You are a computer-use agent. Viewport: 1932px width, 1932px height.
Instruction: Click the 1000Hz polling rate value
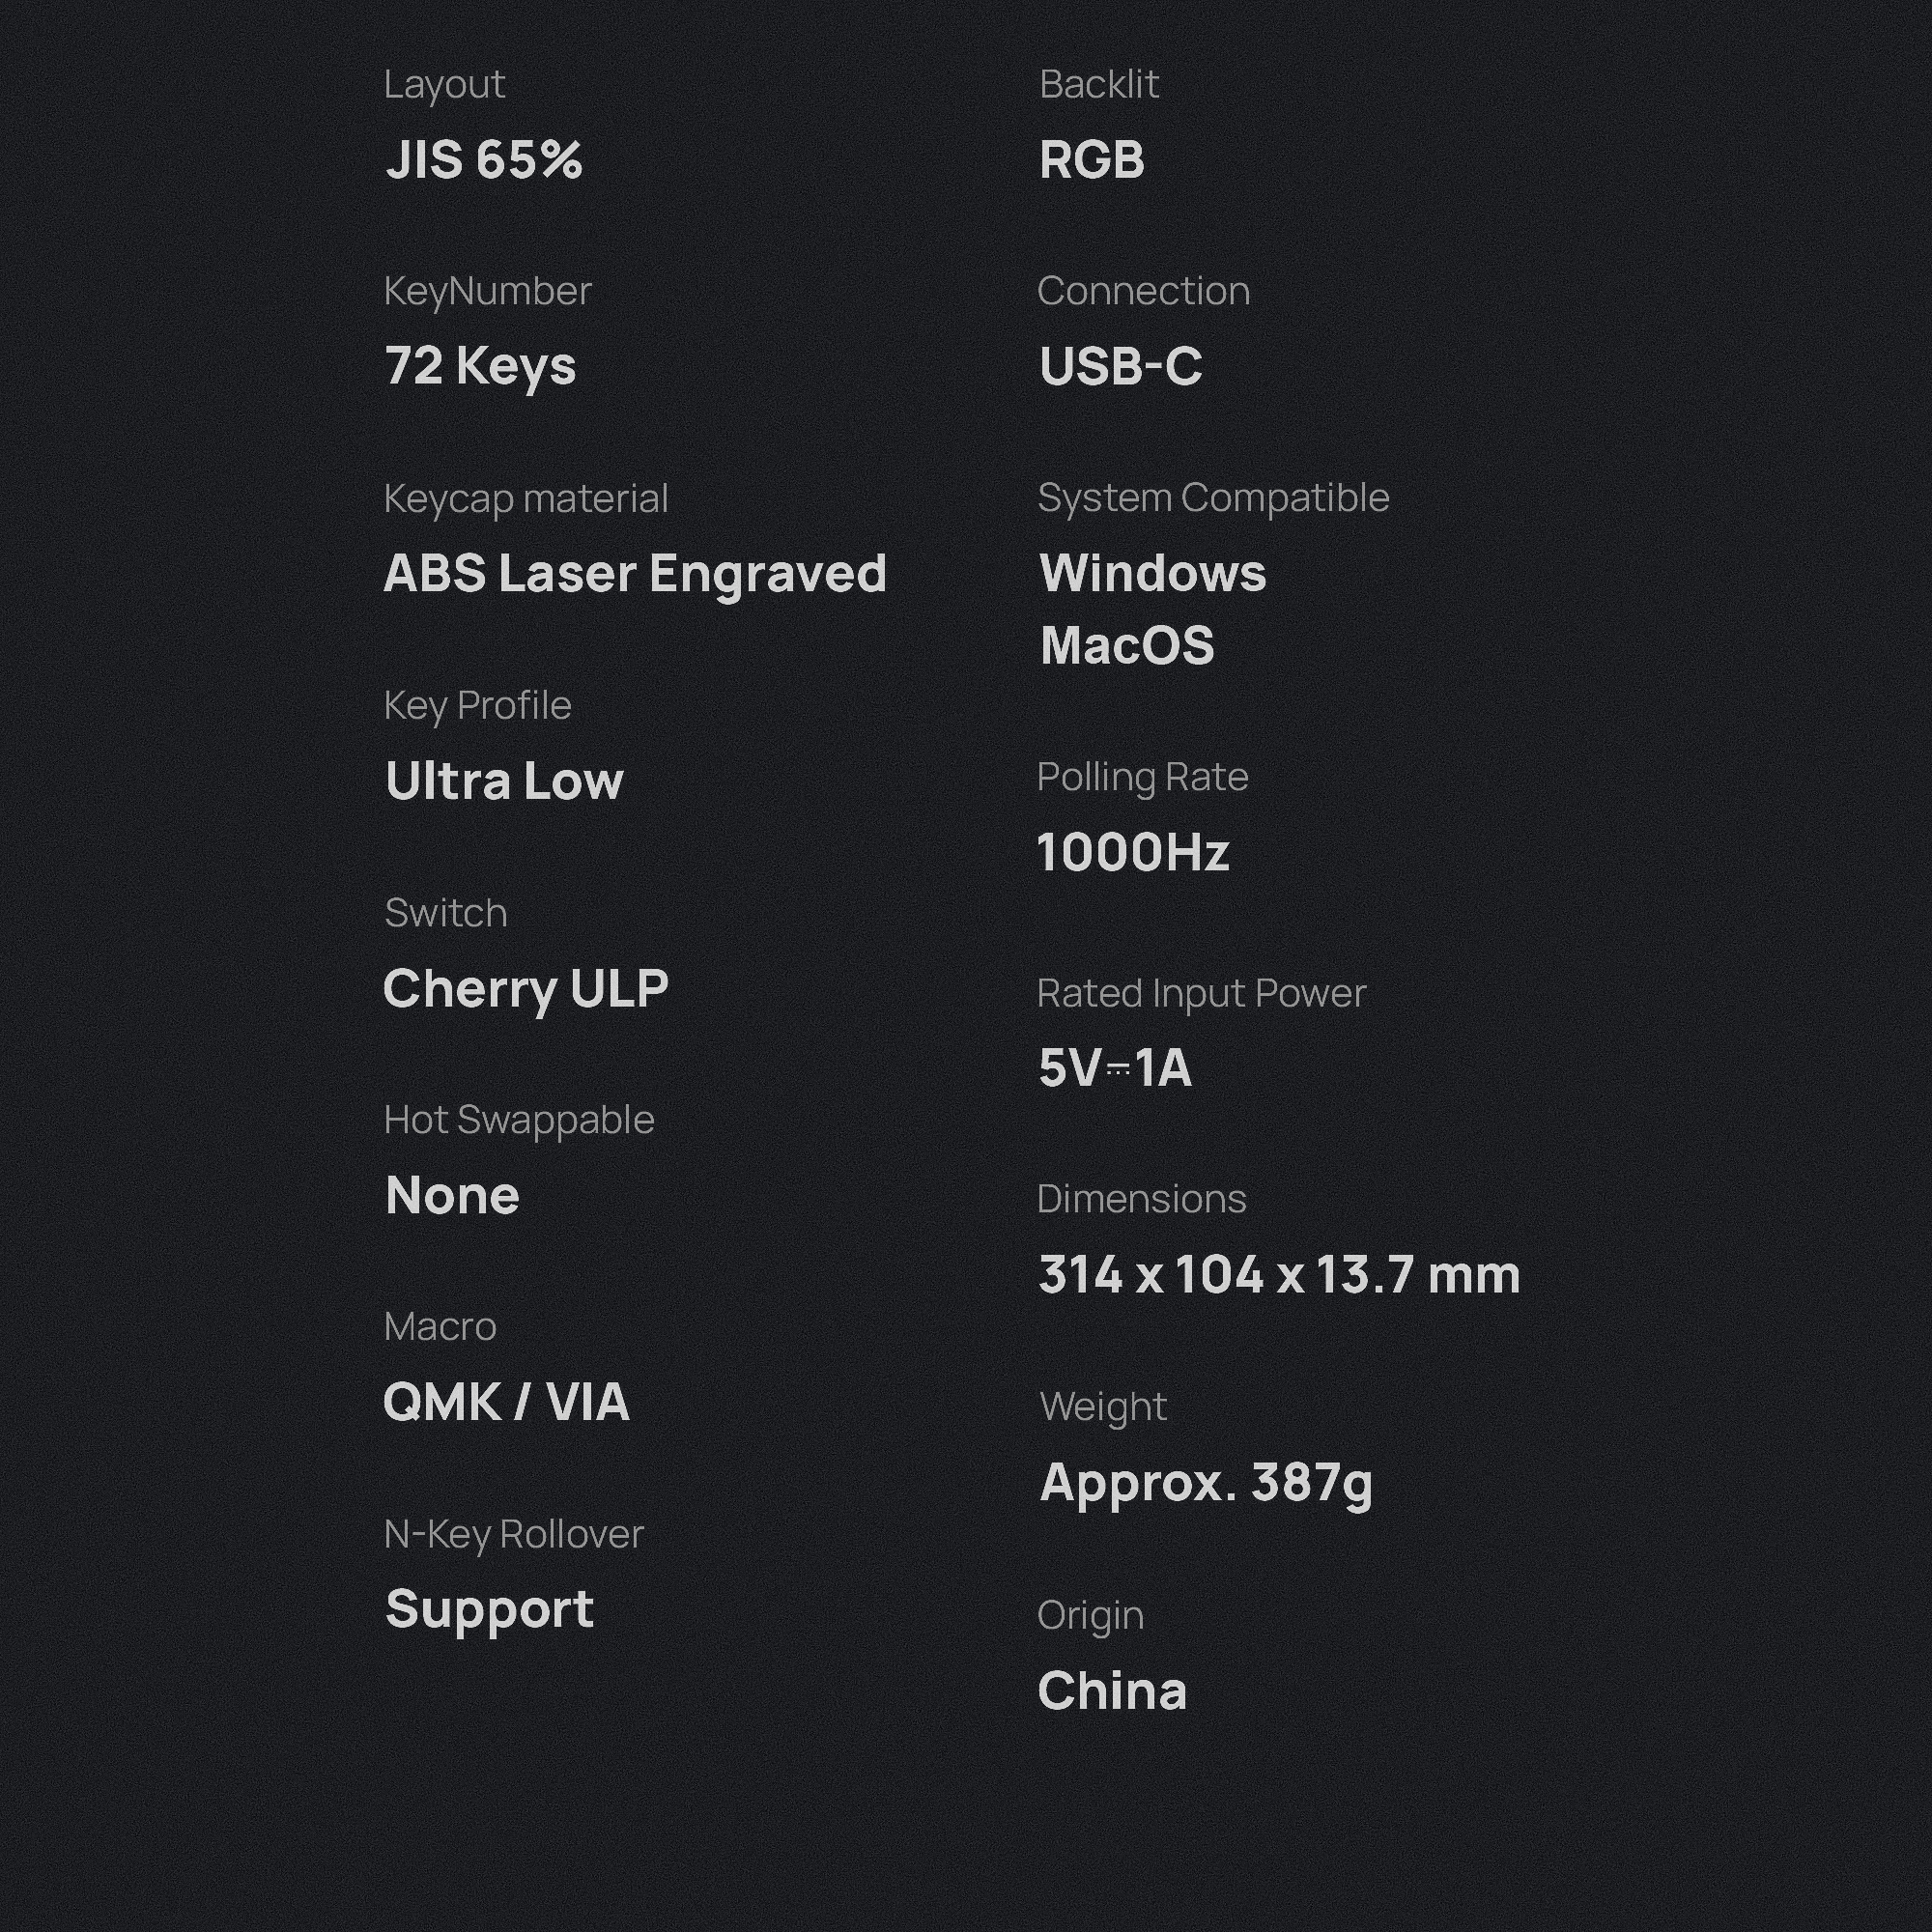point(1133,853)
